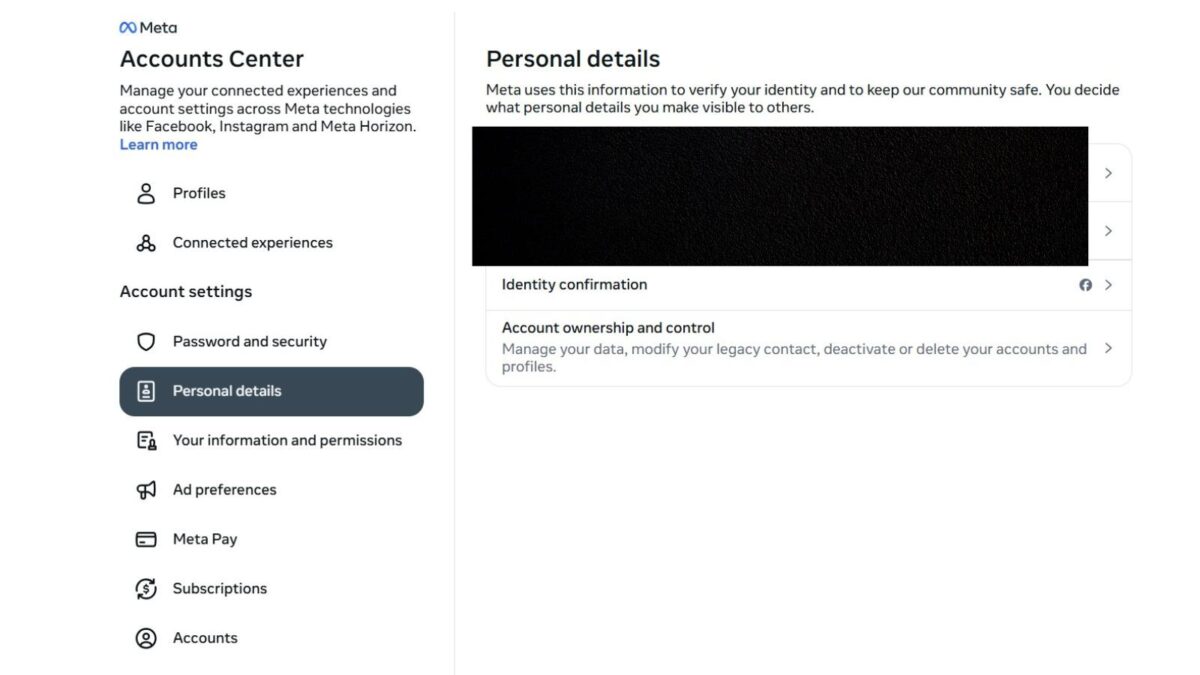Click the Password and security shield icon
The width and height of the screenshot is (1200, 675).
coord(146,342)
